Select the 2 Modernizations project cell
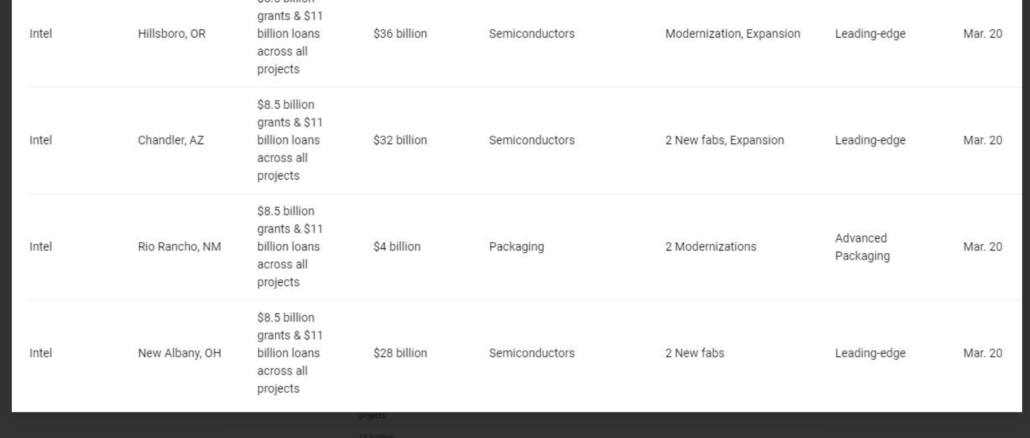 pyautogui.click(x=710, y=247)
